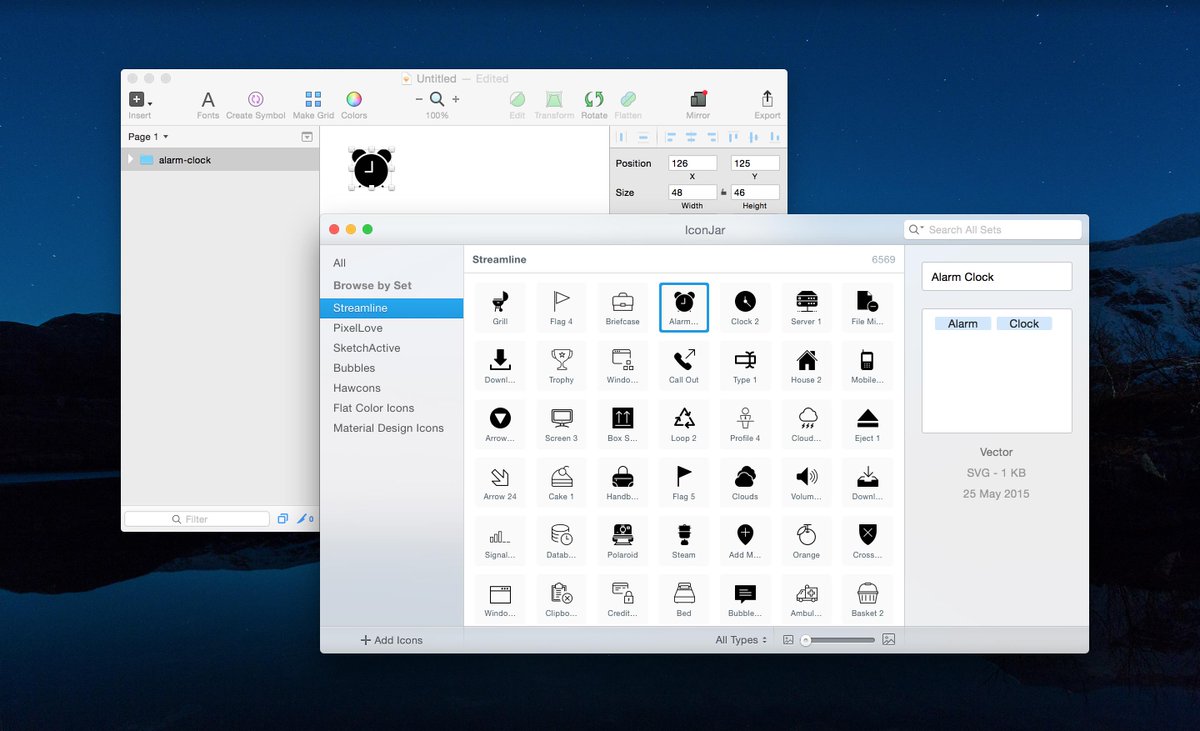Select the alarm-clock layer in Sketch
This screenshot has width=1200, height=731.
[220, 160]
